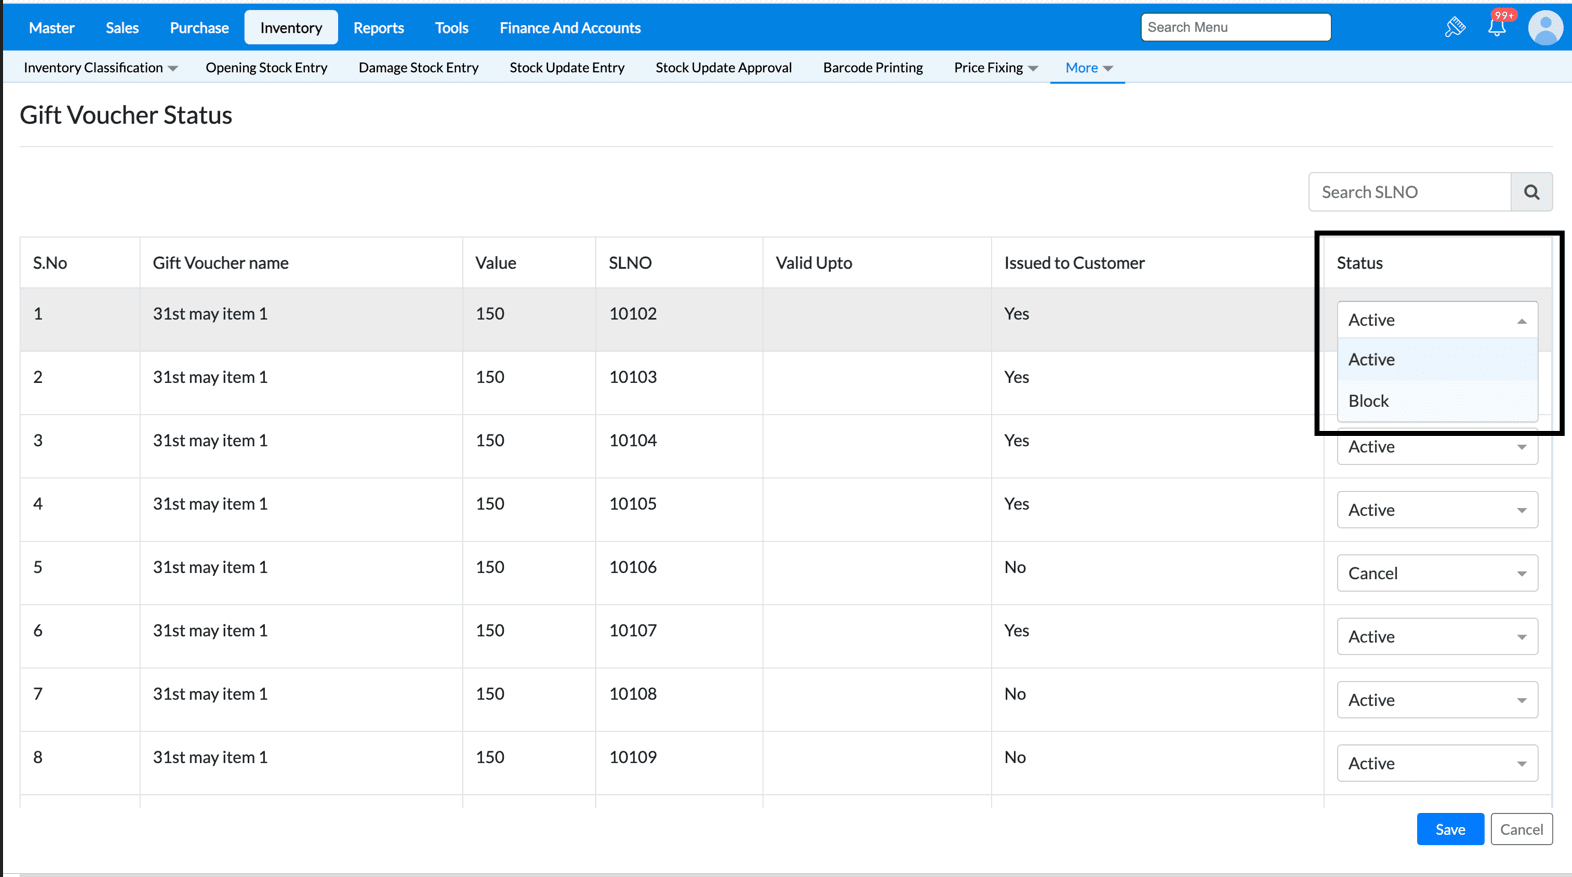Expand Inventory Classification submenu

tap(100, 68)
